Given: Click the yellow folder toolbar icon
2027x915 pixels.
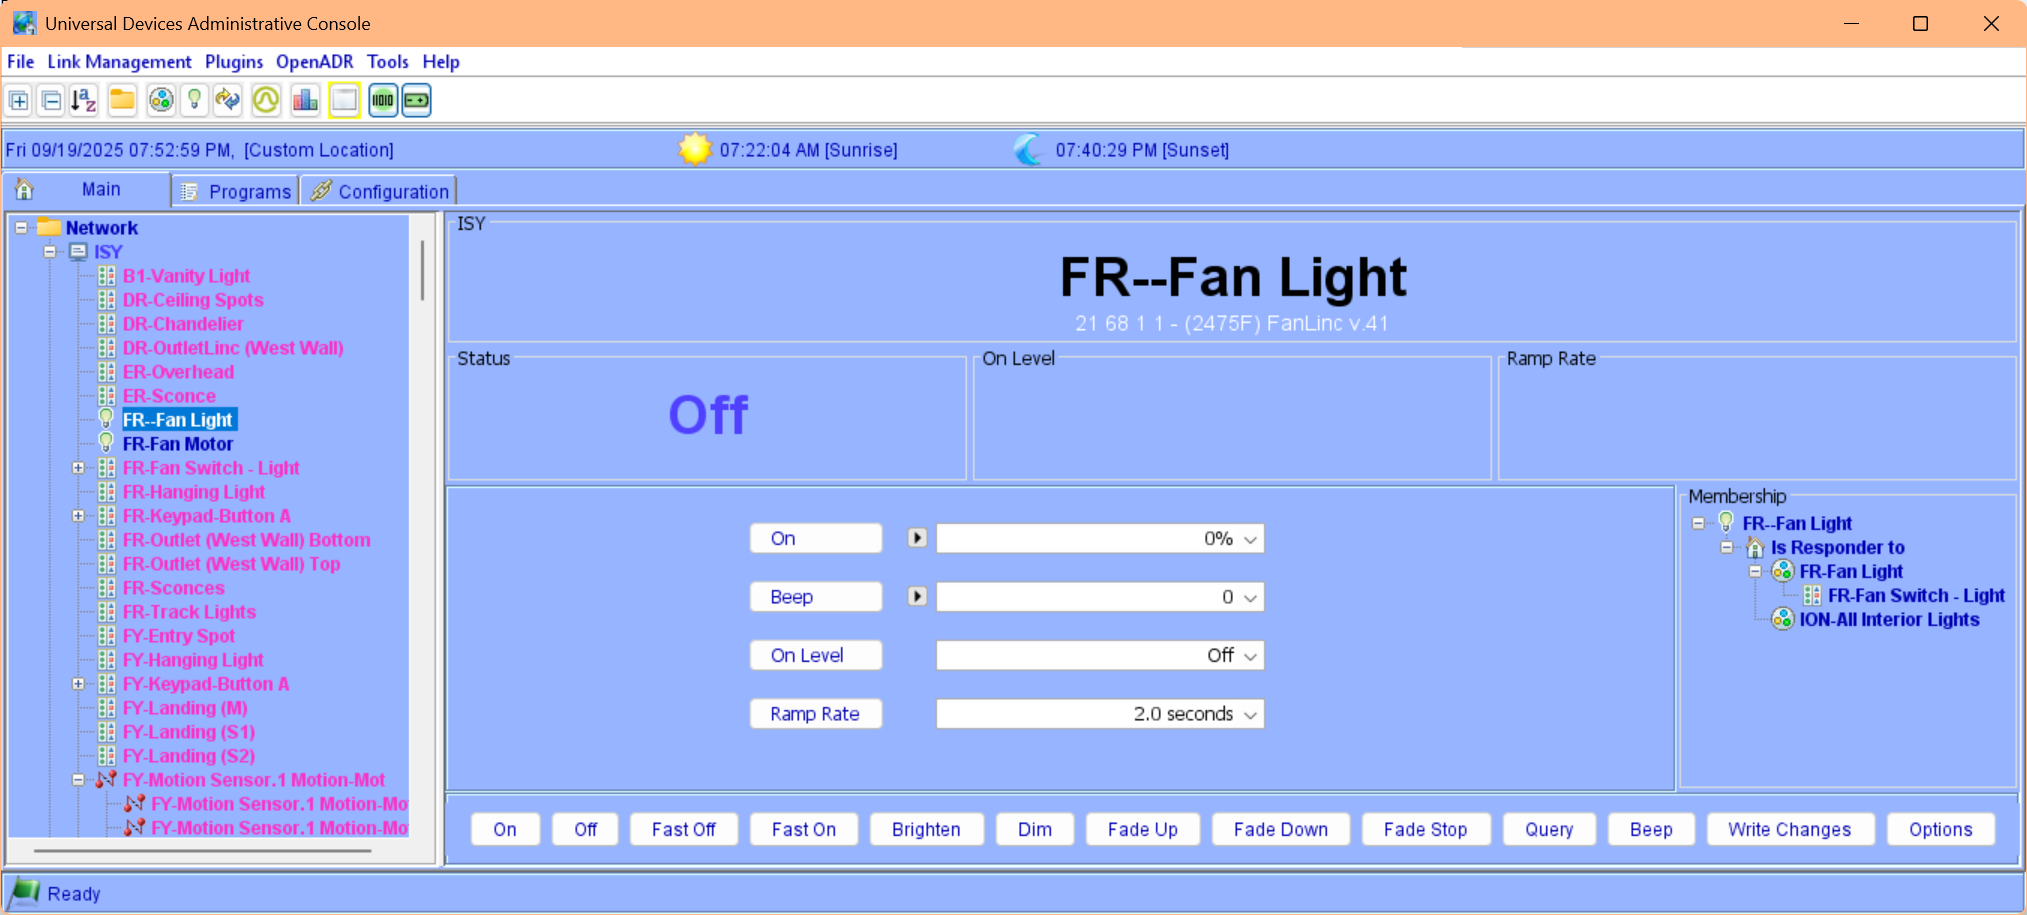Looking at the screenshot, I should 122,101.
